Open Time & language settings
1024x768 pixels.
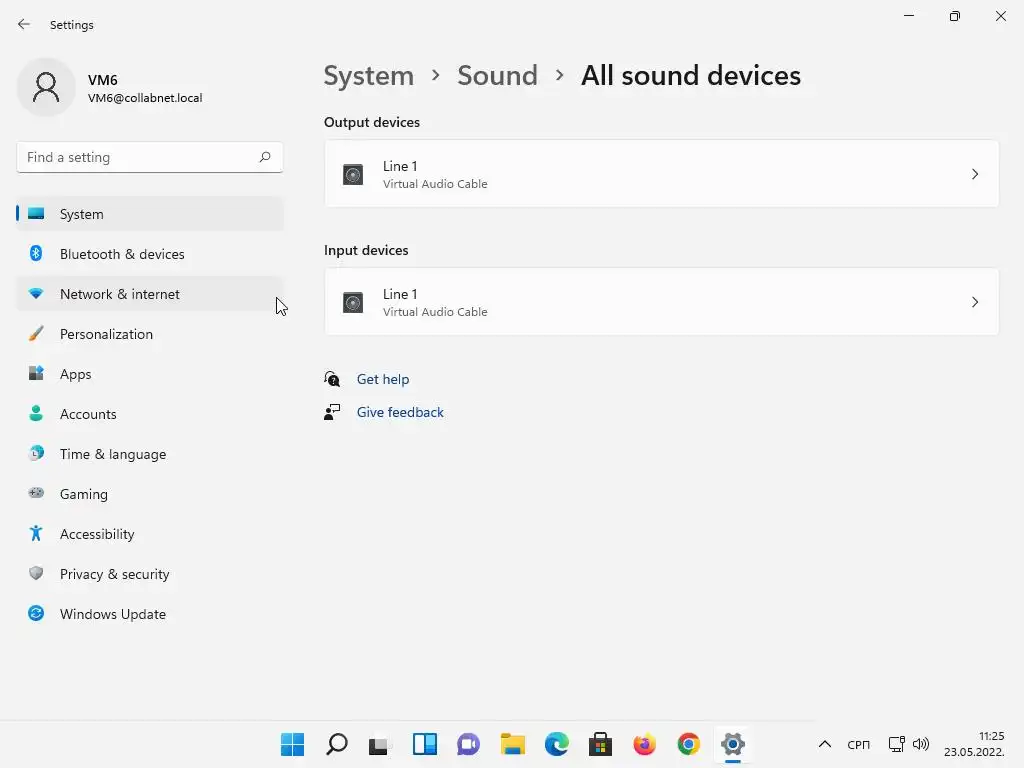pos(113,454)
